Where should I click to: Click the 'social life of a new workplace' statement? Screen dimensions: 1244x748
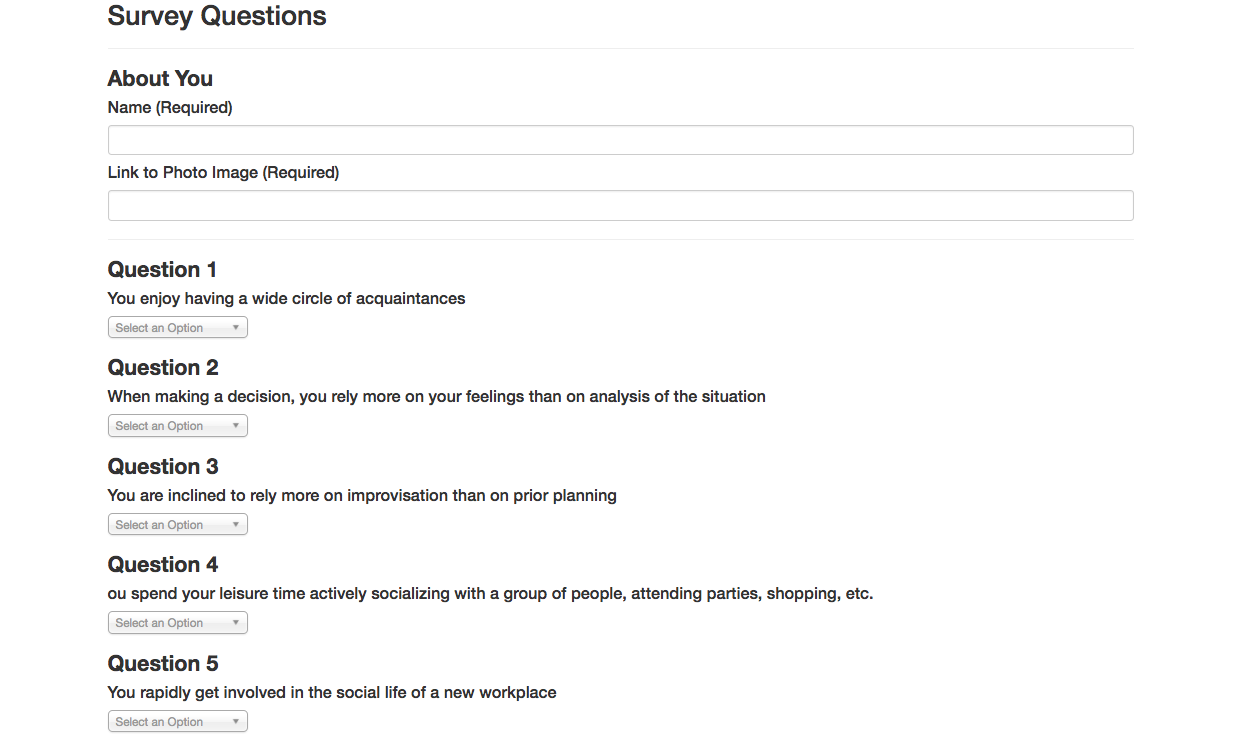pos(332,692)
